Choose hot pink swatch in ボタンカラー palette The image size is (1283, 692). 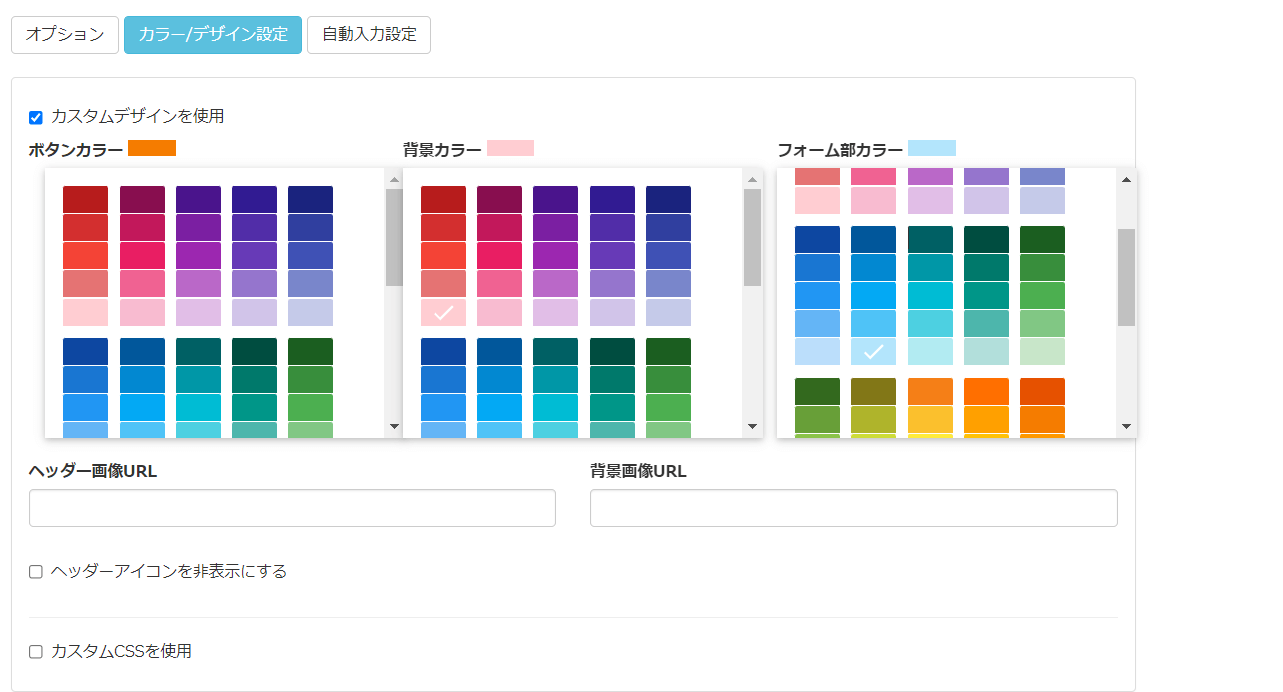click(x=142, y=256)
